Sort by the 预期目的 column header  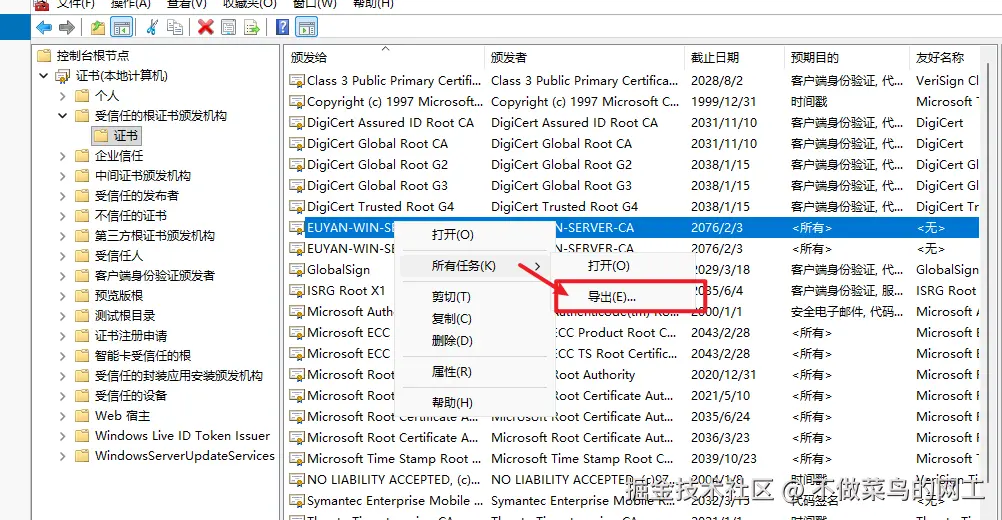pos(846,57)
